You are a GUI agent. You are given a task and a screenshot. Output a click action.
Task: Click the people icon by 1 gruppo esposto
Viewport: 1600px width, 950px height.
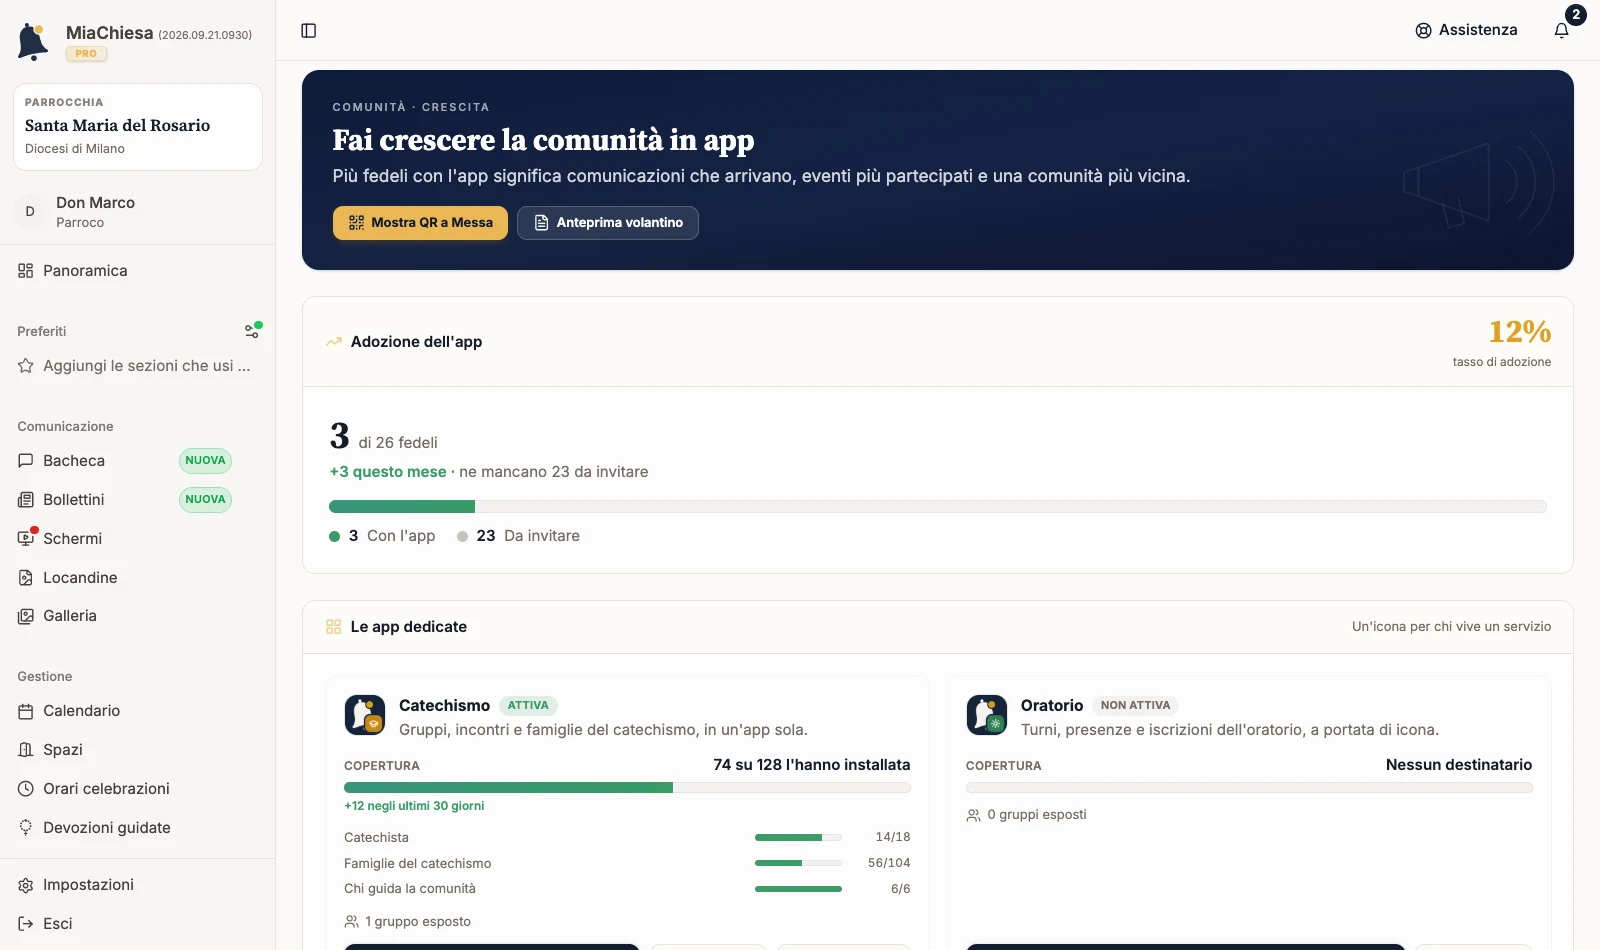[351, 922]
